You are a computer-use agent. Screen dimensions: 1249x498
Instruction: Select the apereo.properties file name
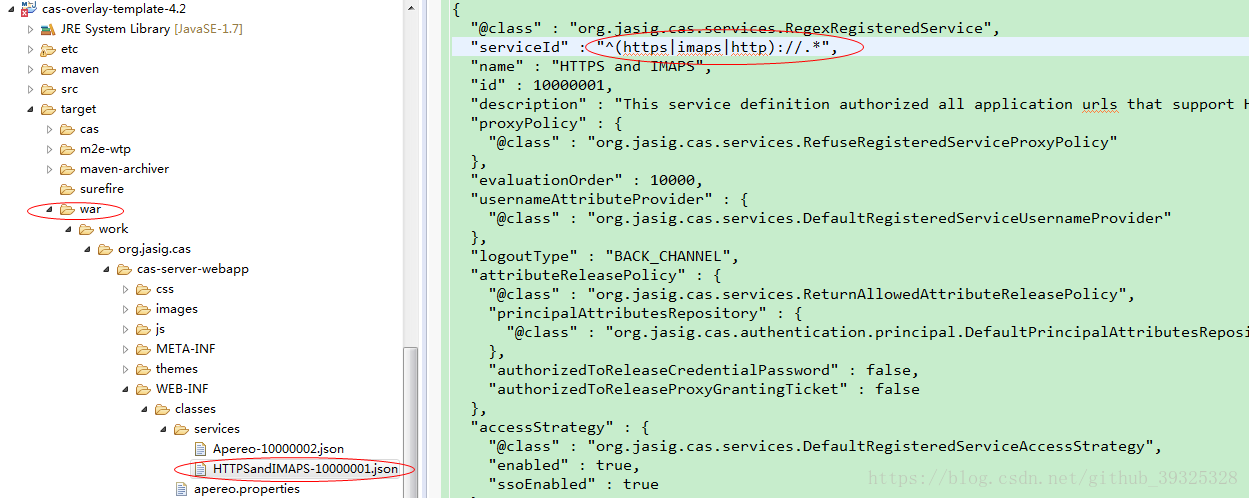247,489
